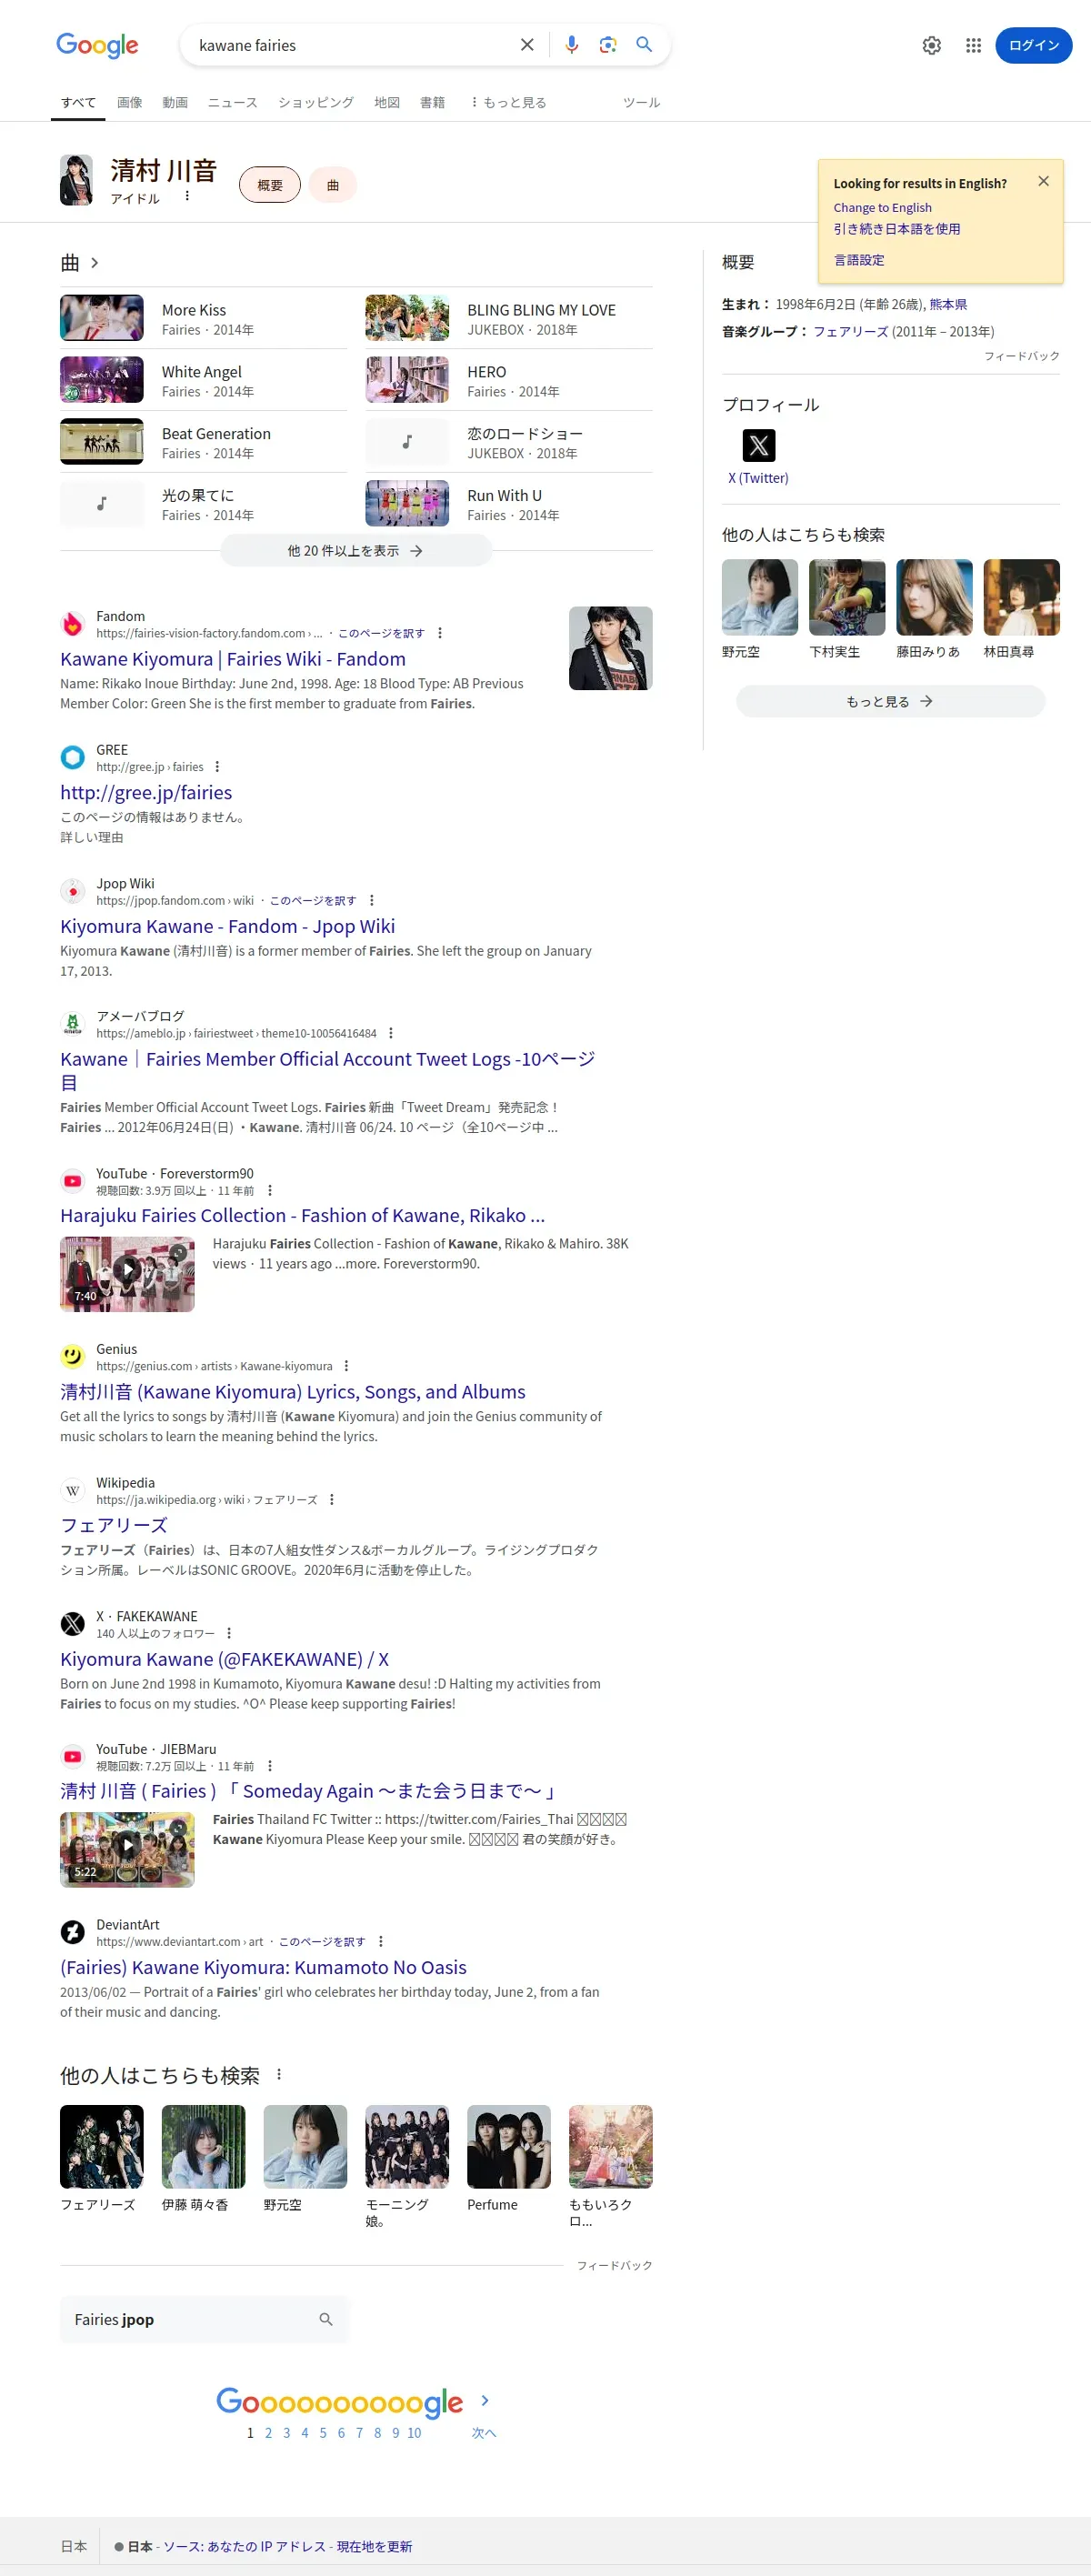Show 他 20 件以上を表示 more songs
The width and height of the screenshot is (1091, 2576).
click(x=356, y=551)
